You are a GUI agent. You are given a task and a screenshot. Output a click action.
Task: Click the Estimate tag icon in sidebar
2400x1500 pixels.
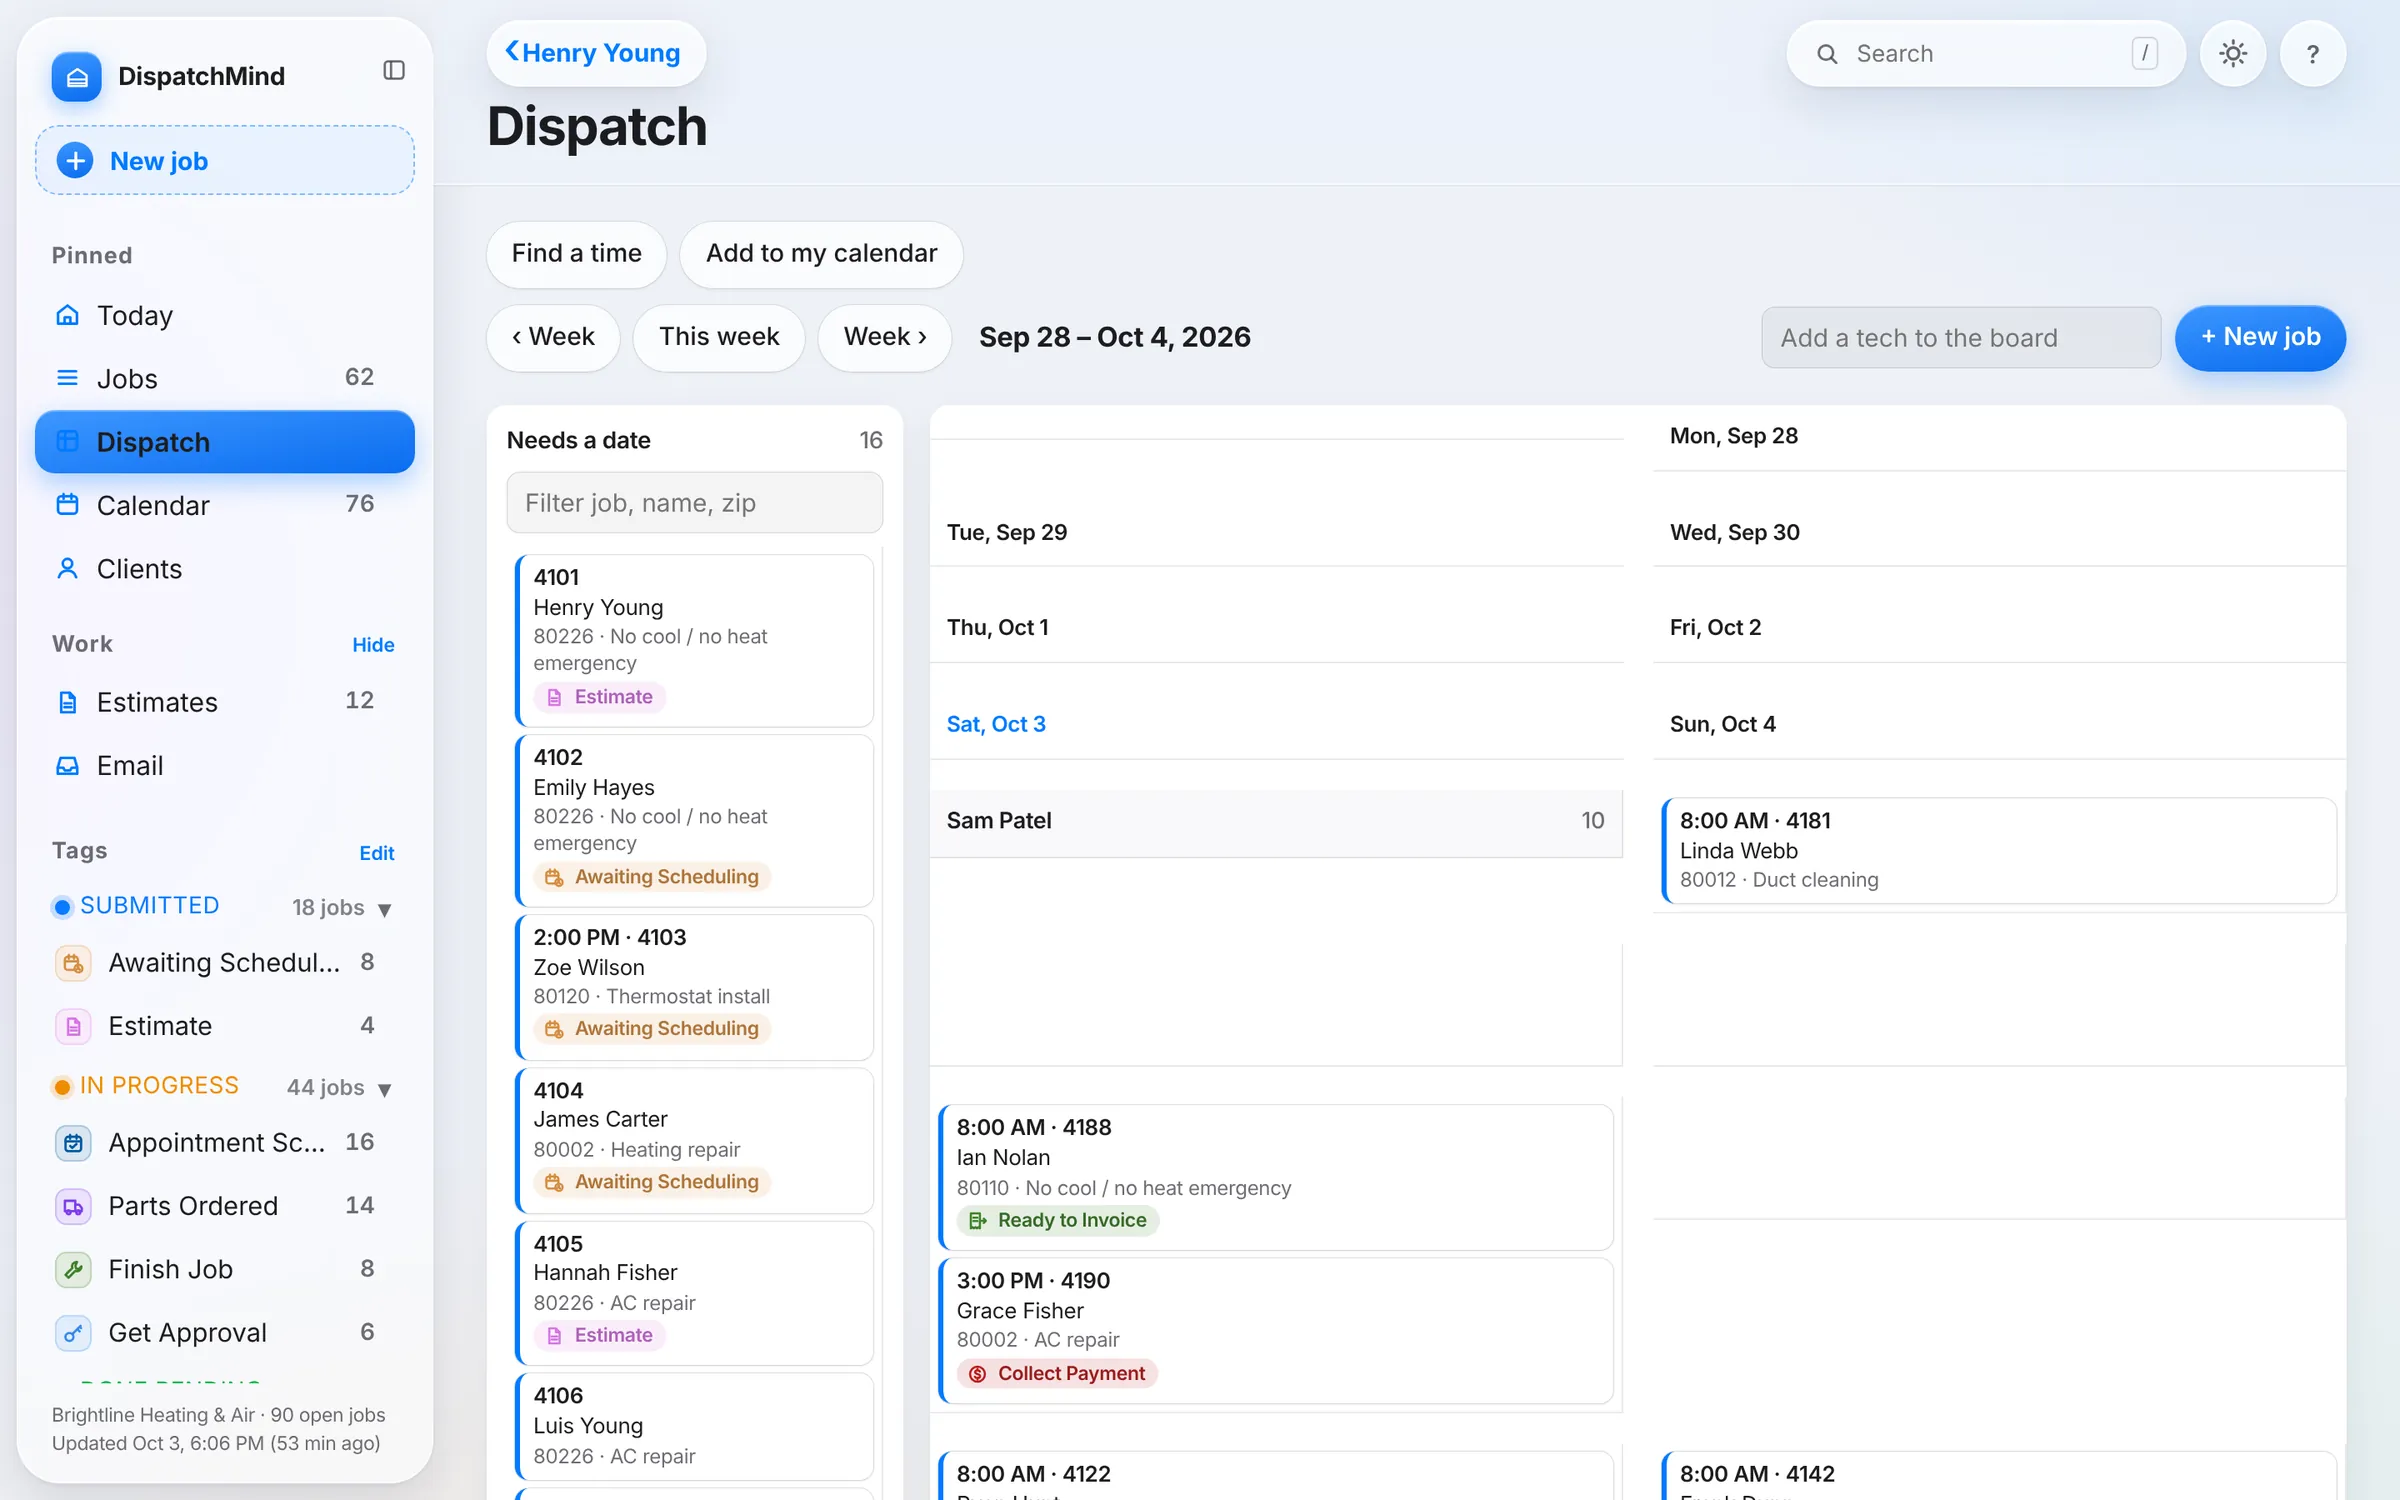[73, 1026]
